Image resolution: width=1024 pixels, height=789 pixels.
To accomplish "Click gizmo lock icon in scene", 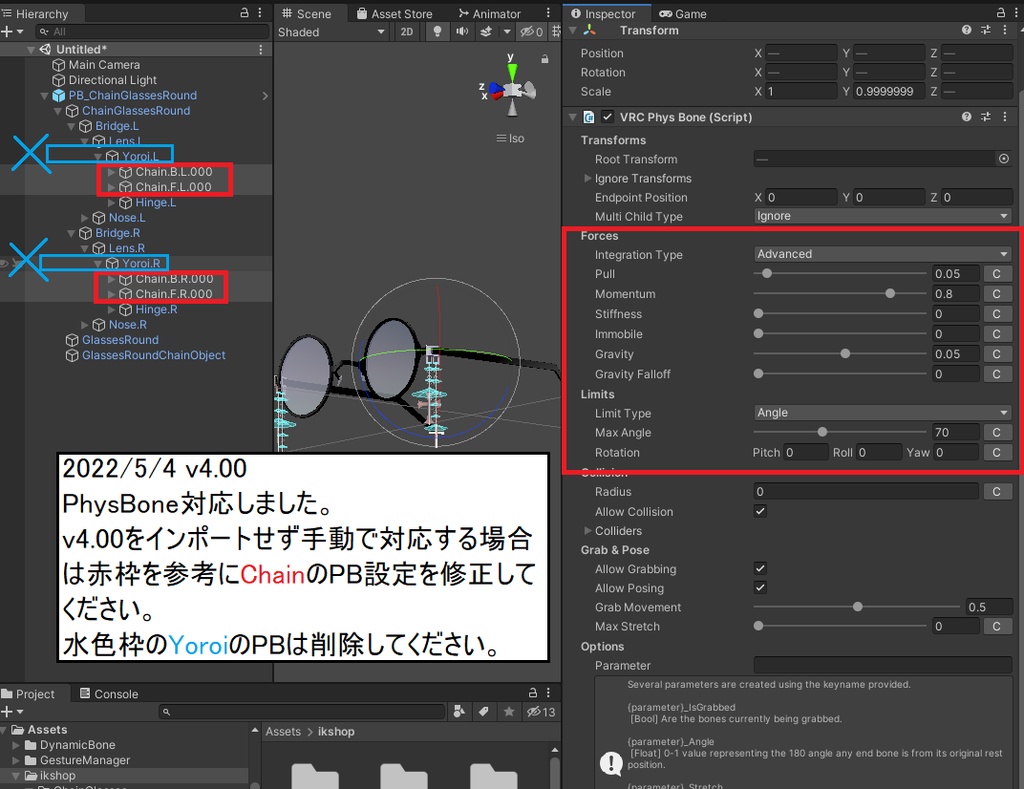I will tap(545, 59).
